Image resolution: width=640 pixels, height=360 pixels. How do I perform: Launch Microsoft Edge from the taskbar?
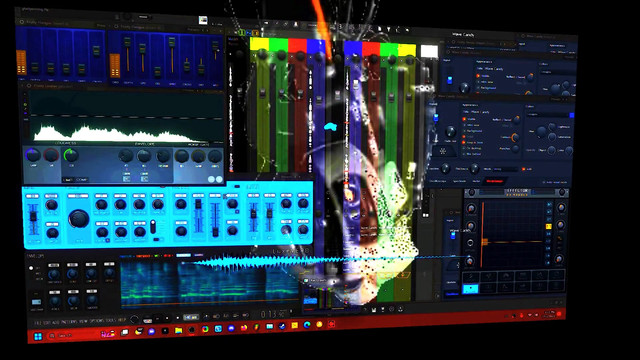point(307,324)
